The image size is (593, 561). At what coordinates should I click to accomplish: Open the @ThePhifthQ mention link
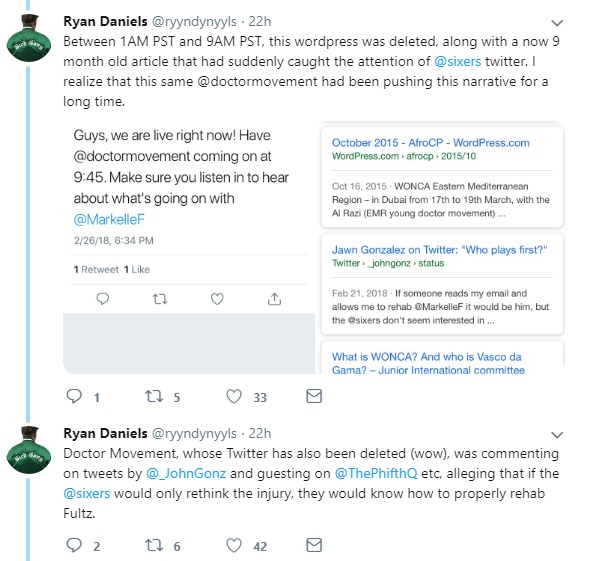click(x=376, y=474)
